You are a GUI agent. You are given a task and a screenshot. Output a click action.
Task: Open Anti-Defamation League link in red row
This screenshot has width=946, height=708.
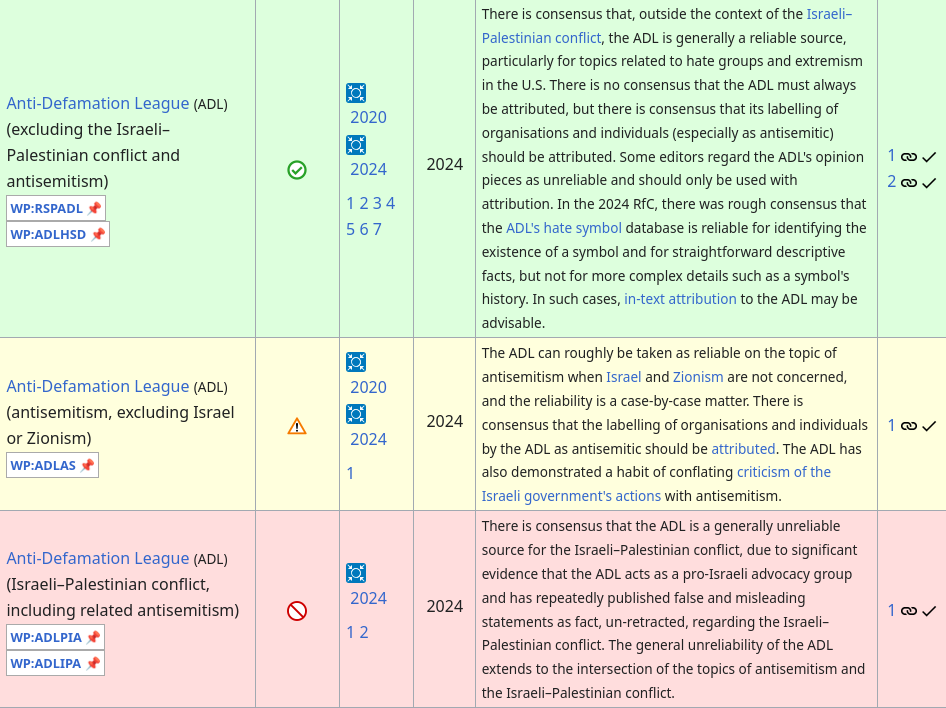click(x=98, y=558)
